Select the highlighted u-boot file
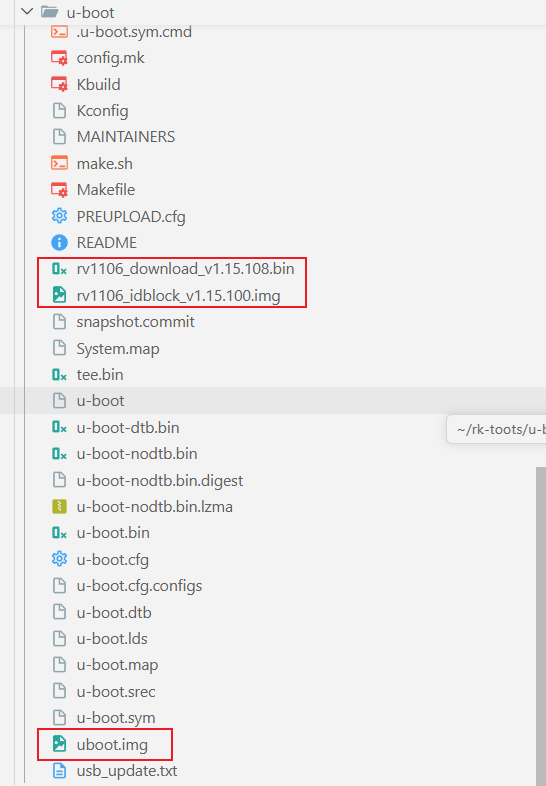Image resolution: width=546 pixels, height=786 pixels. (x=100, y=401)
